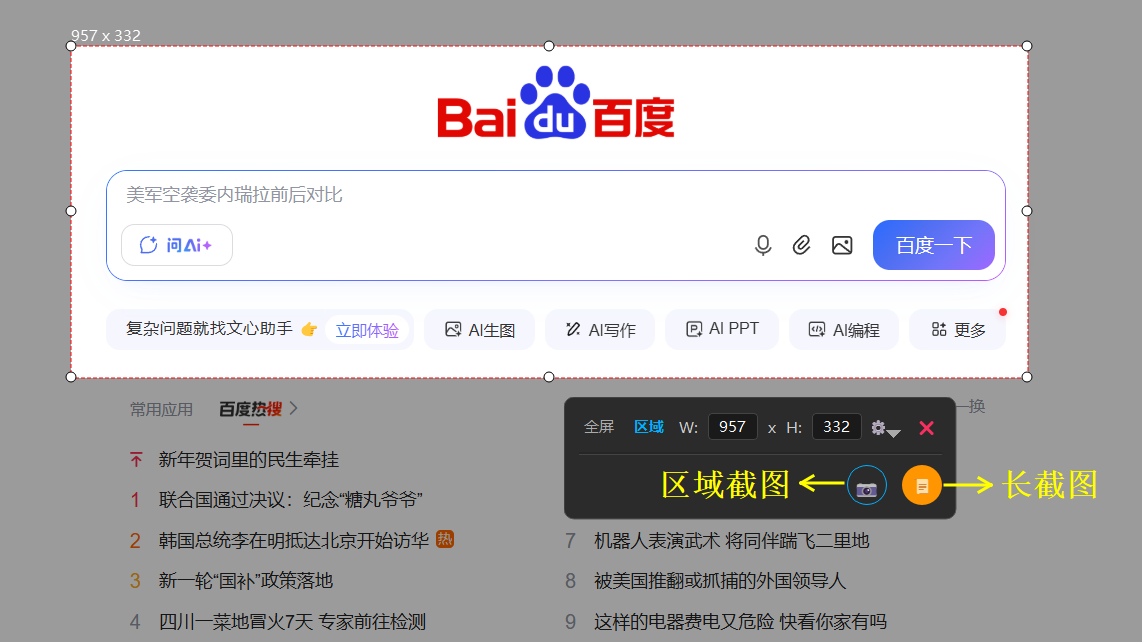Select 全屏 full screen capture mode
The image size is (1142, 642).
pyautogui.click(x=599, y=427)
